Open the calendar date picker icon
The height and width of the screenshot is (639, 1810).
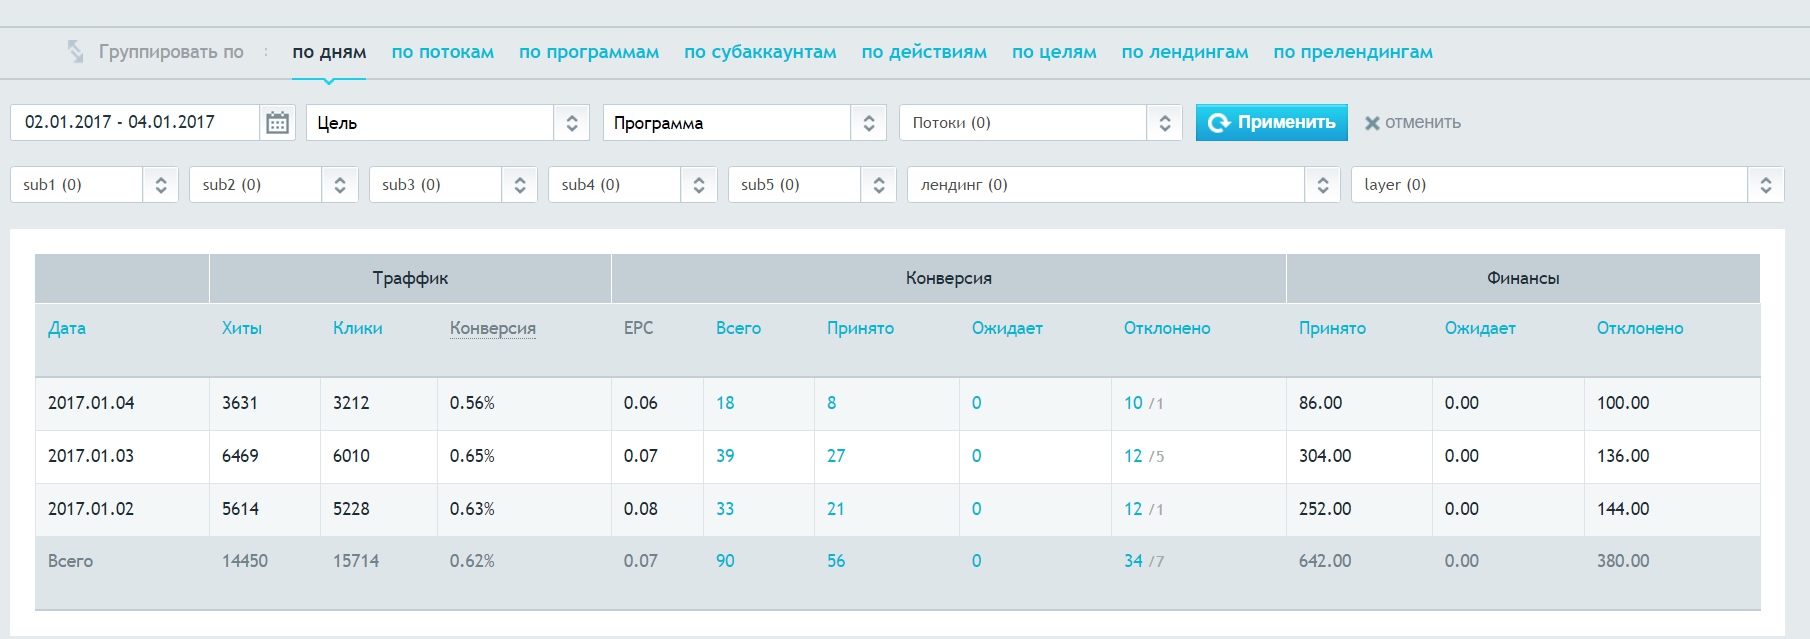[277, 123]
